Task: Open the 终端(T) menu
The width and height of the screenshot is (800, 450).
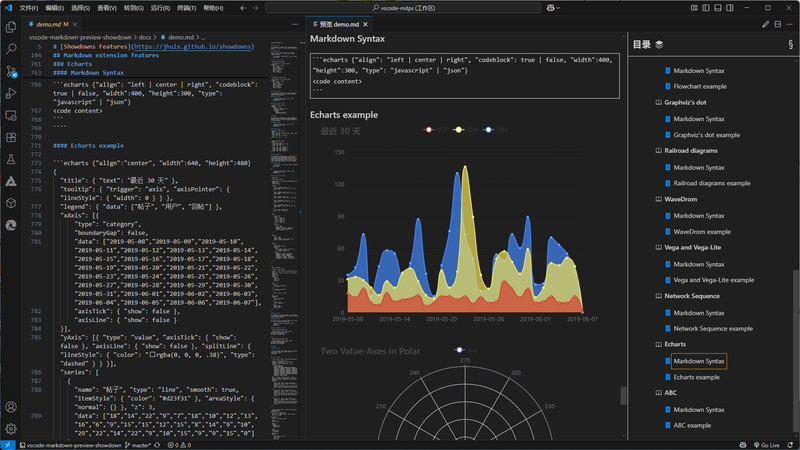Action: coord(186,8)
